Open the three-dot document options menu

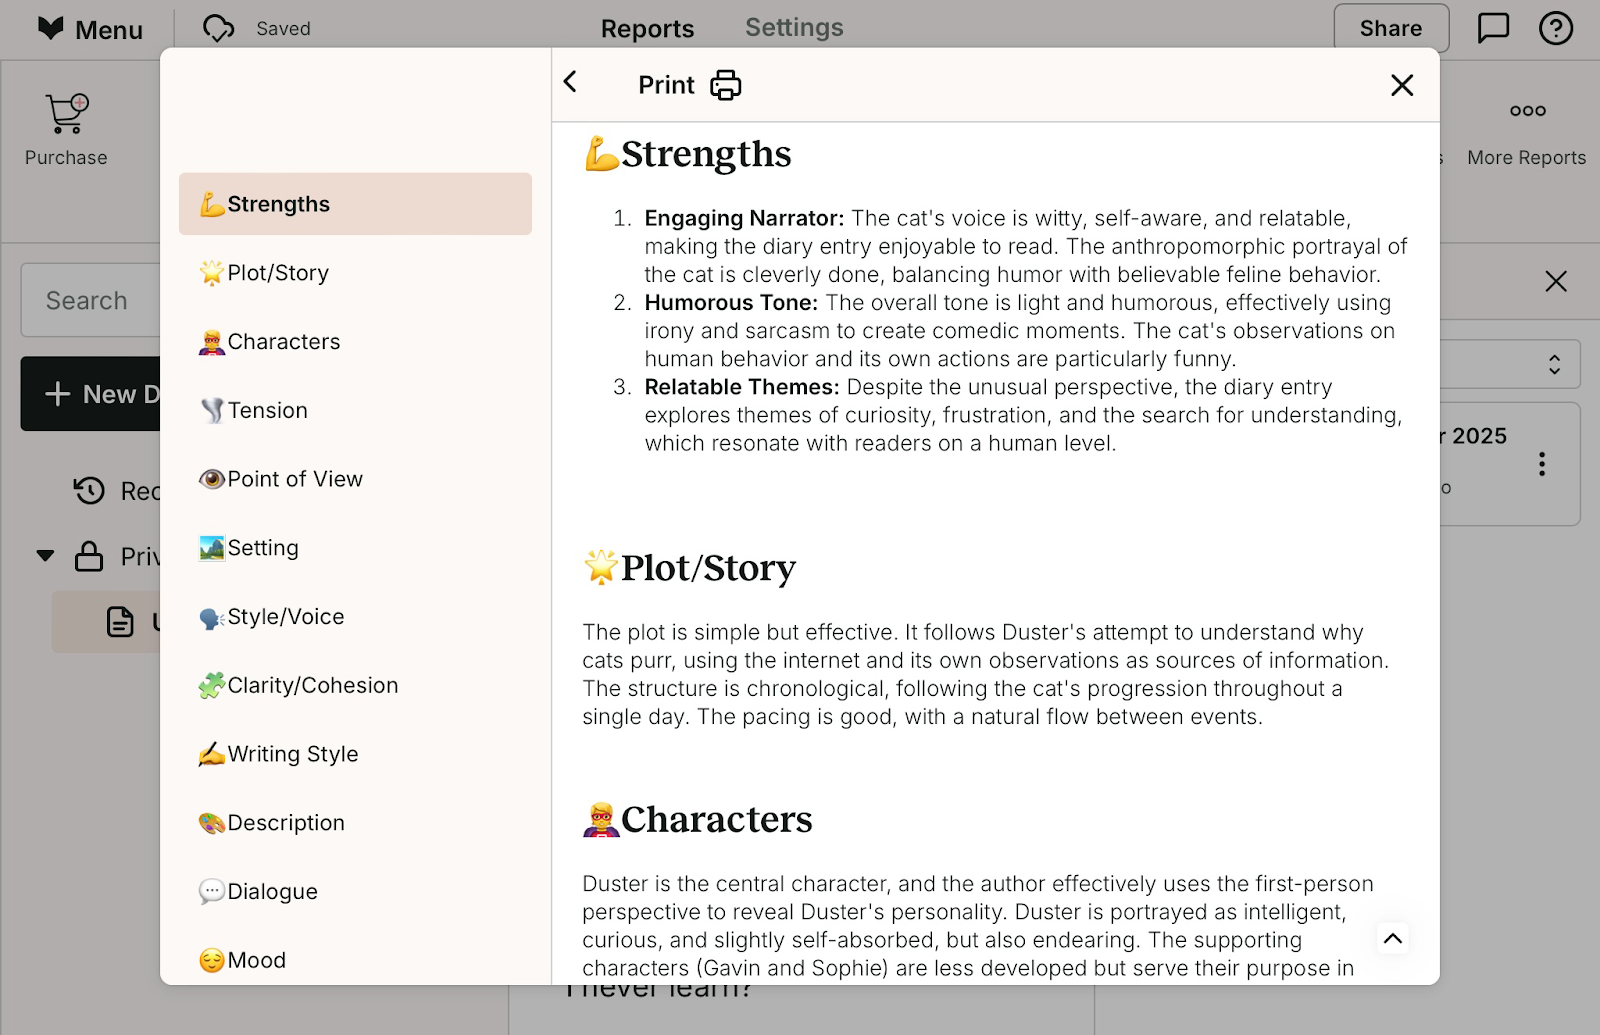point(1542,464)
